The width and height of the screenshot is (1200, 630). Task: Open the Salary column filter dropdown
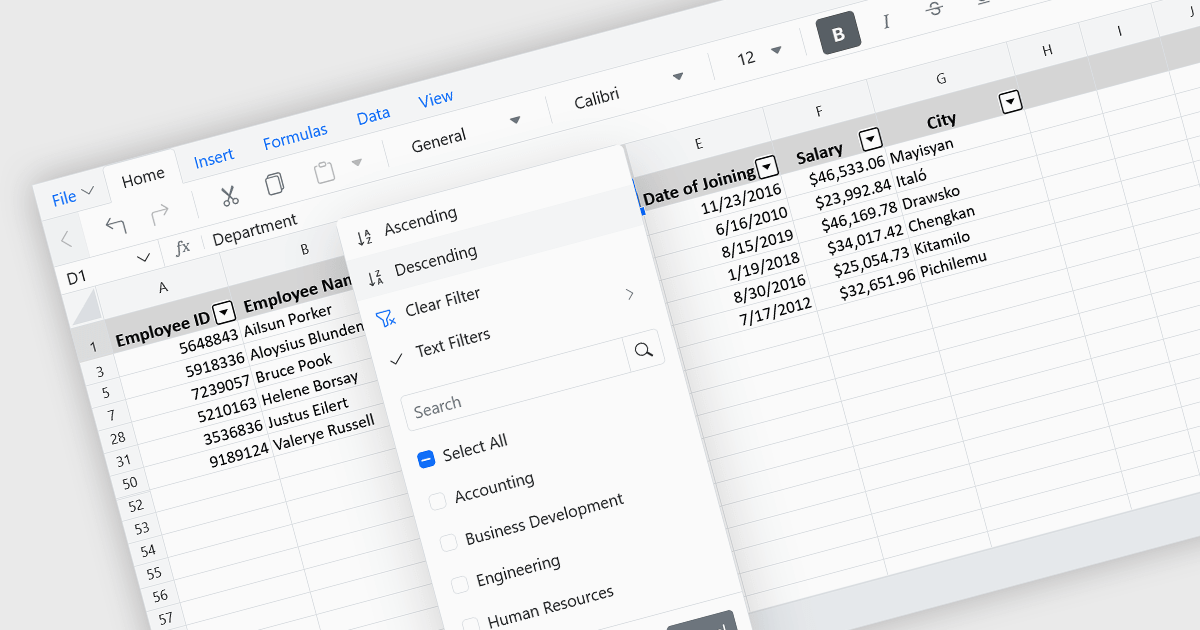871,139
